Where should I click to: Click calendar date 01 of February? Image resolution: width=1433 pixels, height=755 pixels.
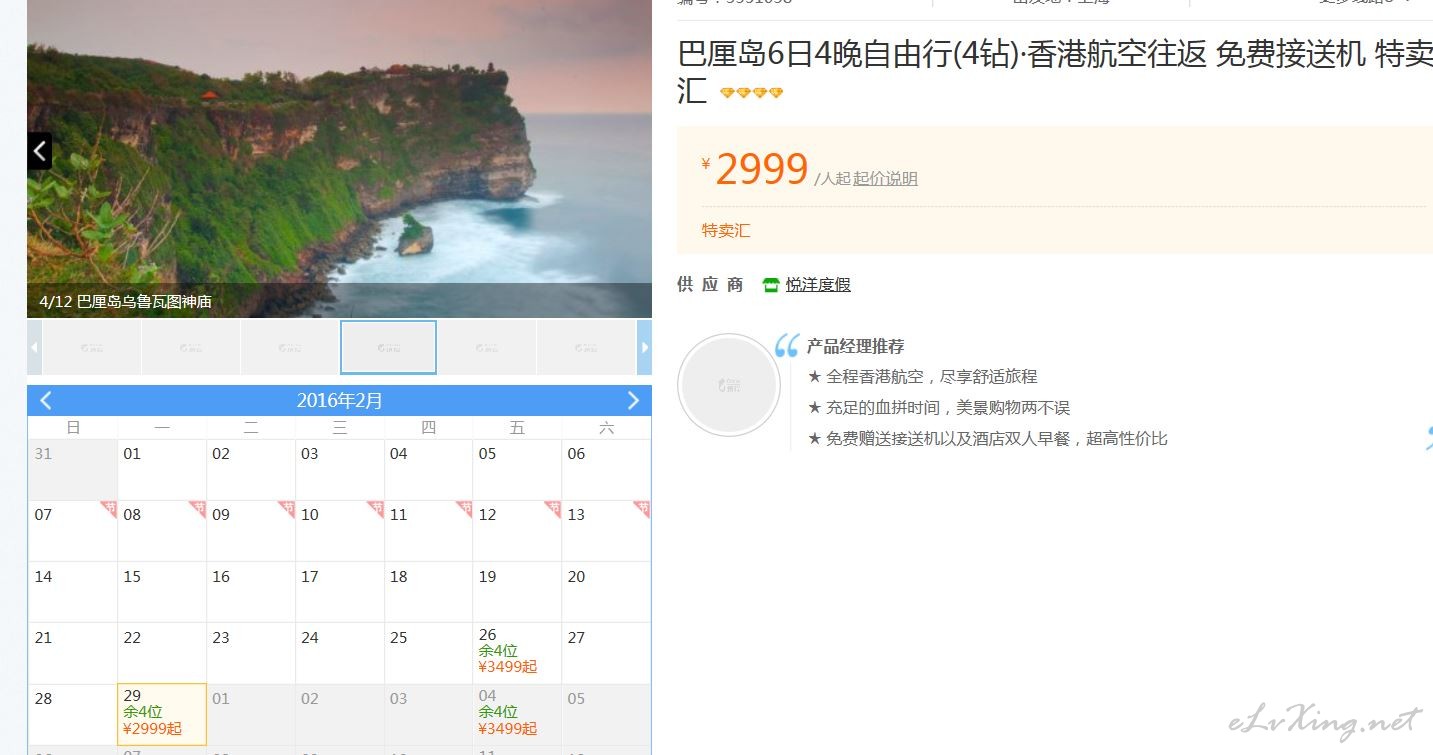(x=162, y=470)
